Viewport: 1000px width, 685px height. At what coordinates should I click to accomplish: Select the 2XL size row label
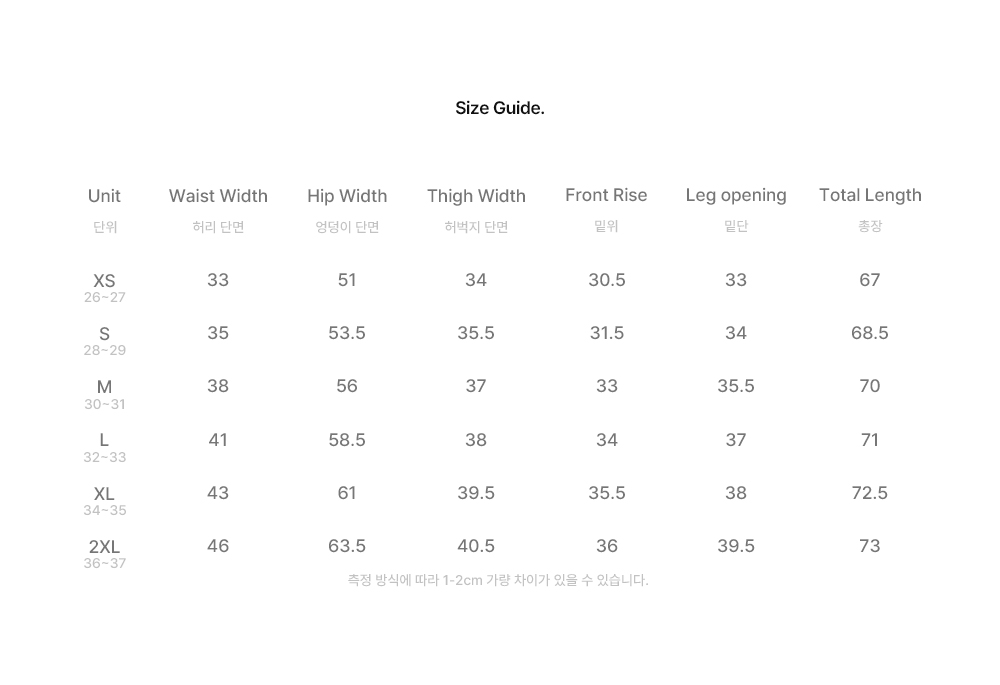[x=105, y=547]
